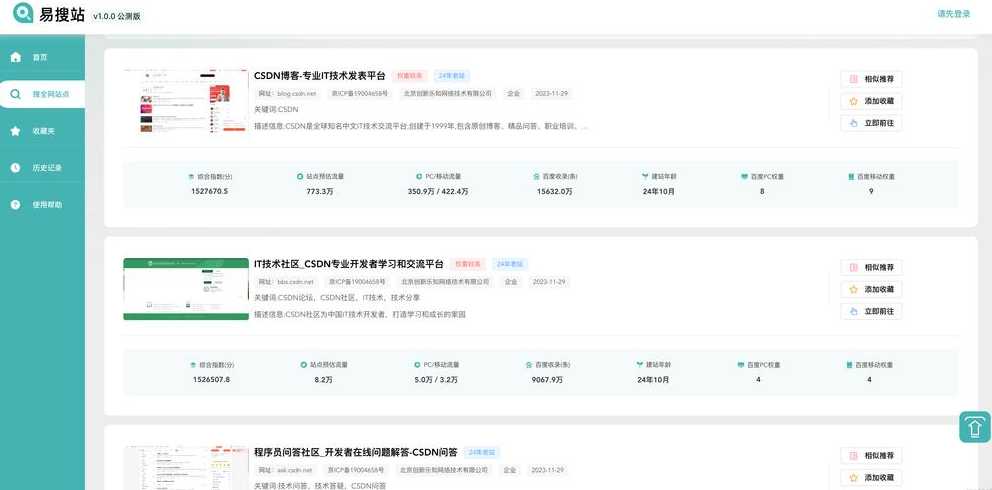Click the blue 24年老站 tag on 程序员问答社区
The height and width of the screenshot is (490, 992).
point(481,453)
